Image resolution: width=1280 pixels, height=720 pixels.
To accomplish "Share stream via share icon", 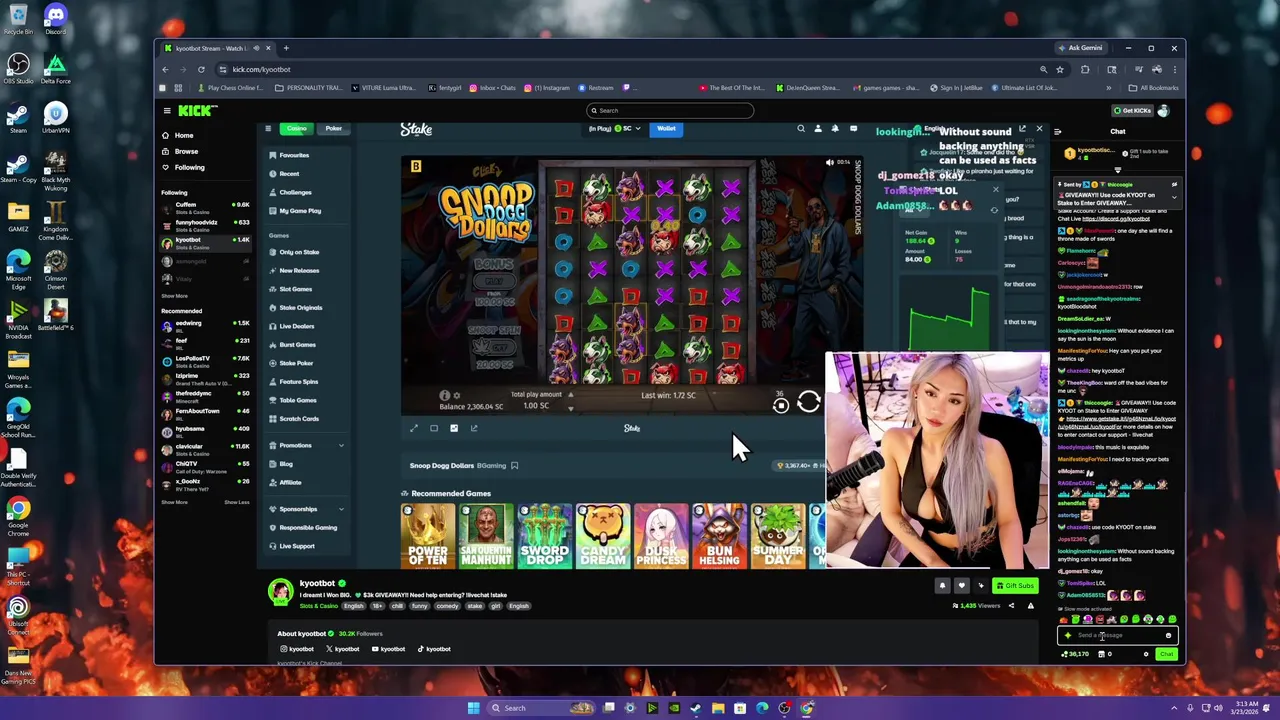I will coord(1011,605).
